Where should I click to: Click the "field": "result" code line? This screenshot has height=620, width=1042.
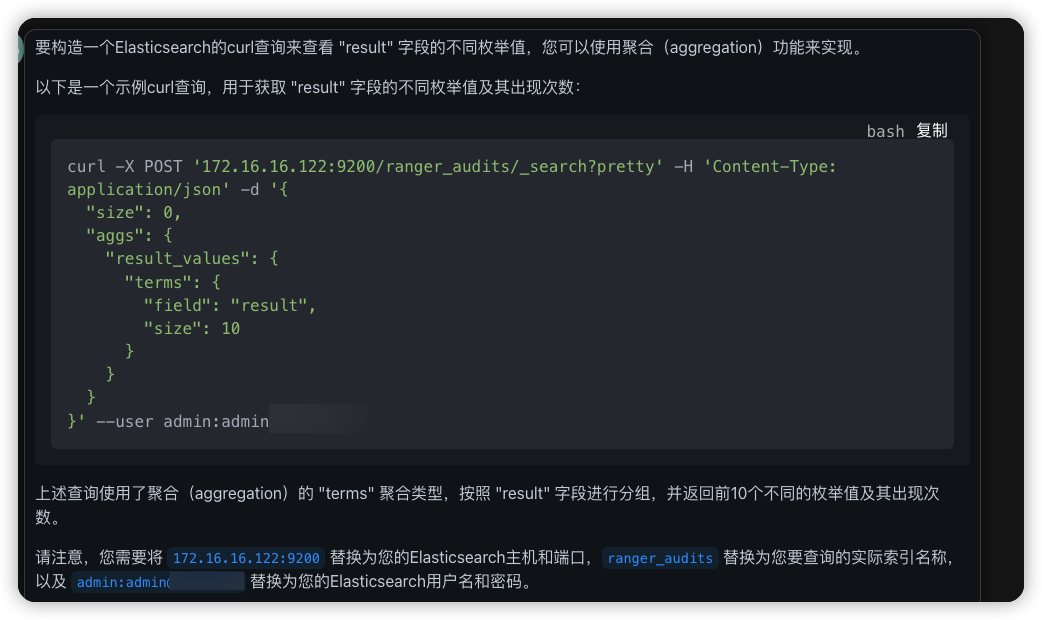pos(230,305)
